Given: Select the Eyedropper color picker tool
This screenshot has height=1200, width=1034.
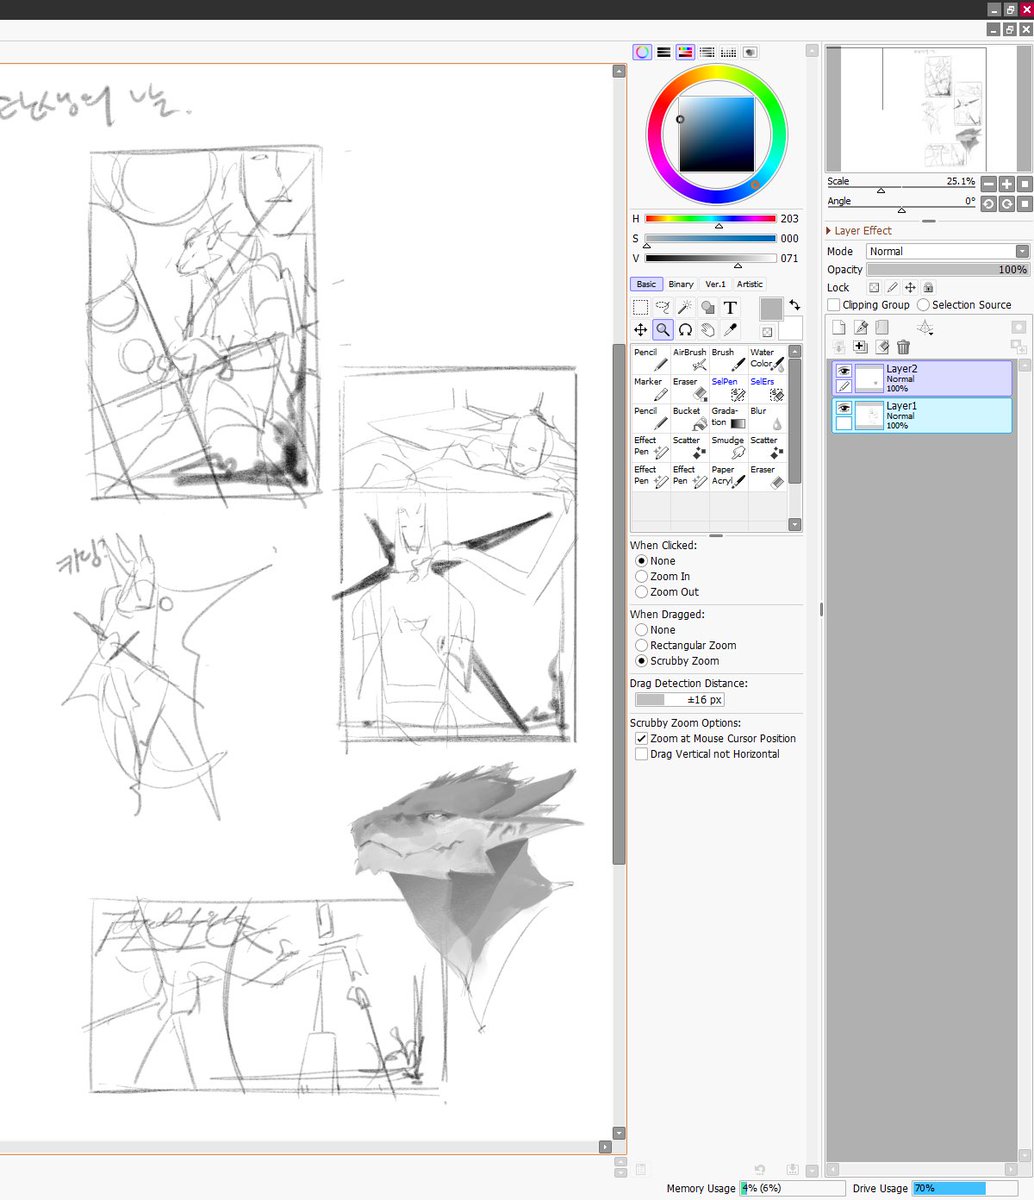Looking at the screenshot, I should pos(730,330).
